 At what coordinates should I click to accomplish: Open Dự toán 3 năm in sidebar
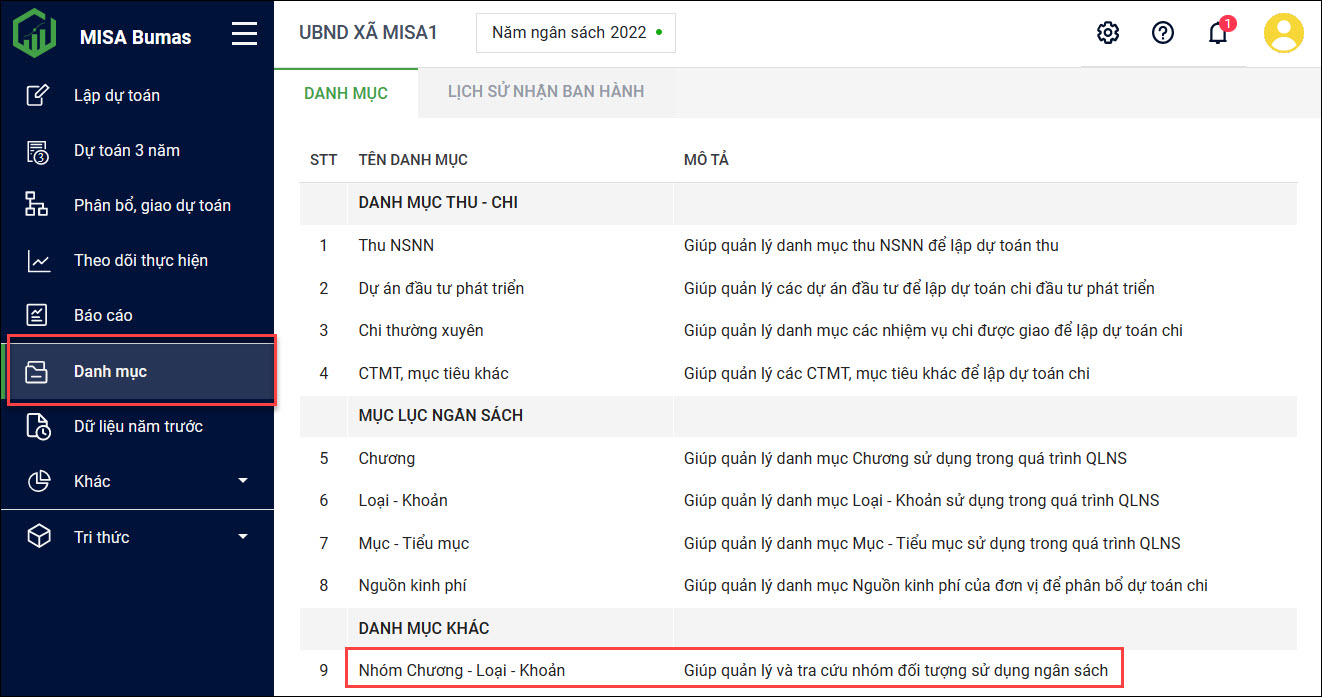tap(127, 150)
